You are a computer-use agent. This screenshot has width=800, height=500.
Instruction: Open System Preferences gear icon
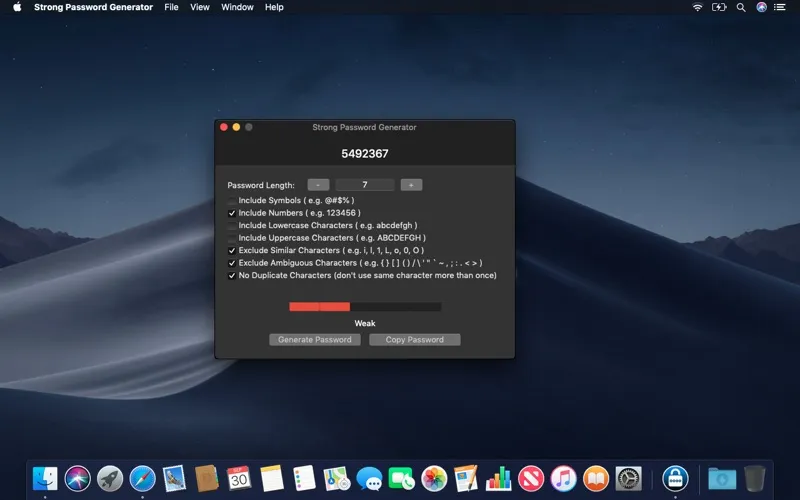pyautogui.click(x=628, y=478)
